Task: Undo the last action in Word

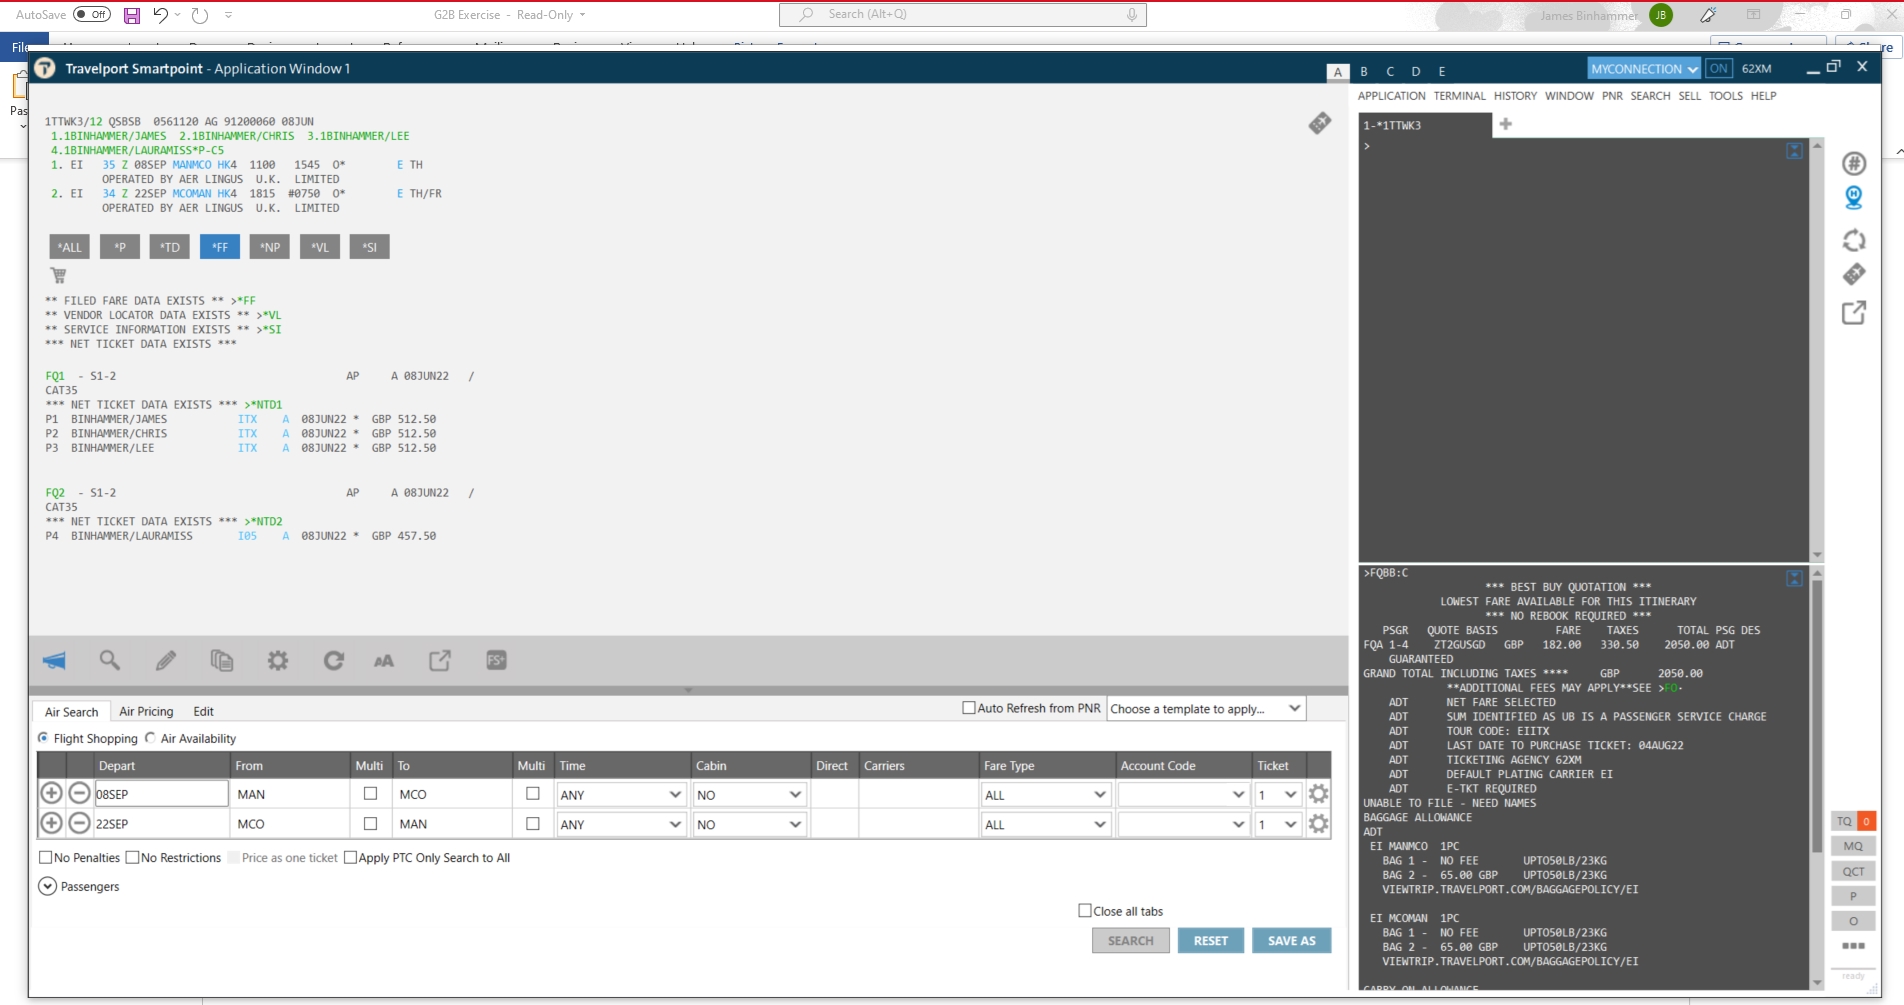Action: (x=160, y=15)
